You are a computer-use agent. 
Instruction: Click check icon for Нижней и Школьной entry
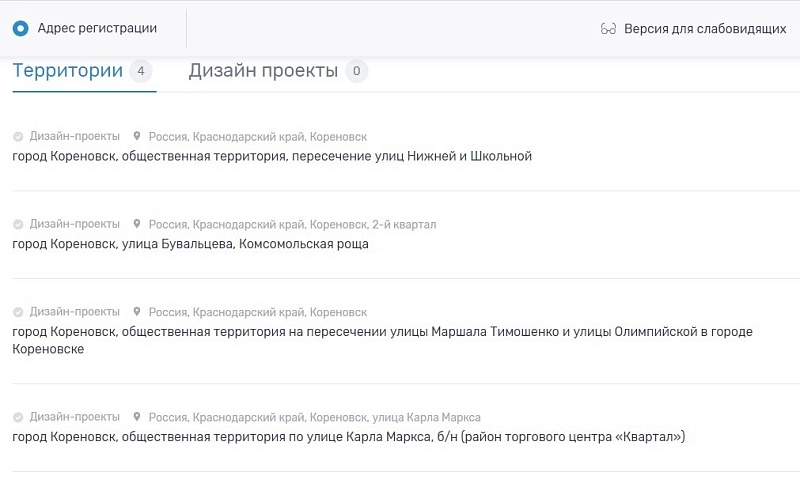point(18,136)
